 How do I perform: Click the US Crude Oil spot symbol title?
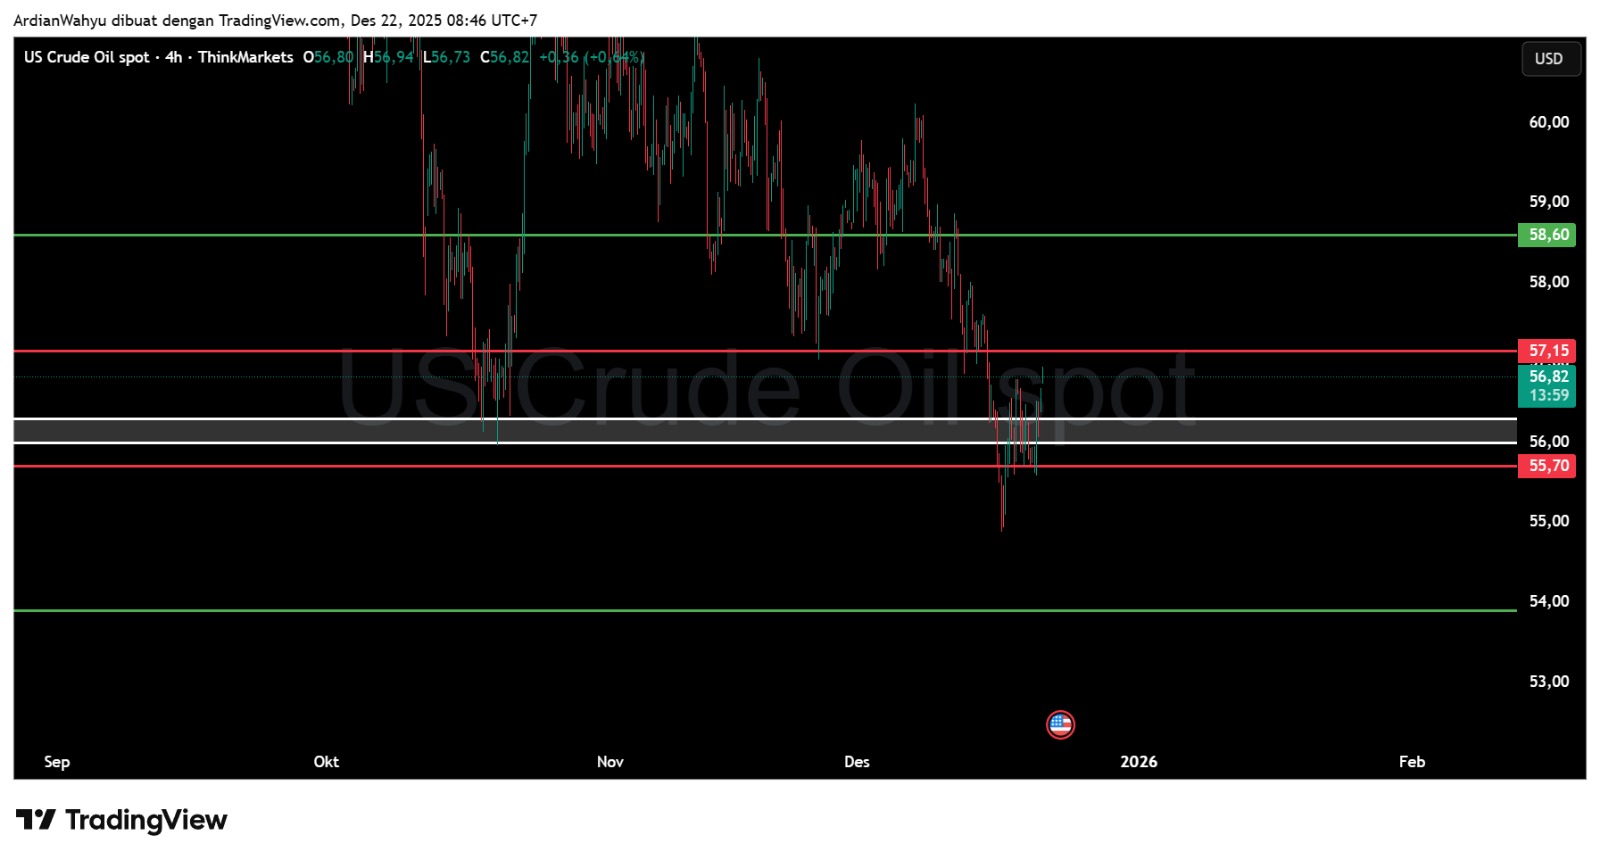87,57
